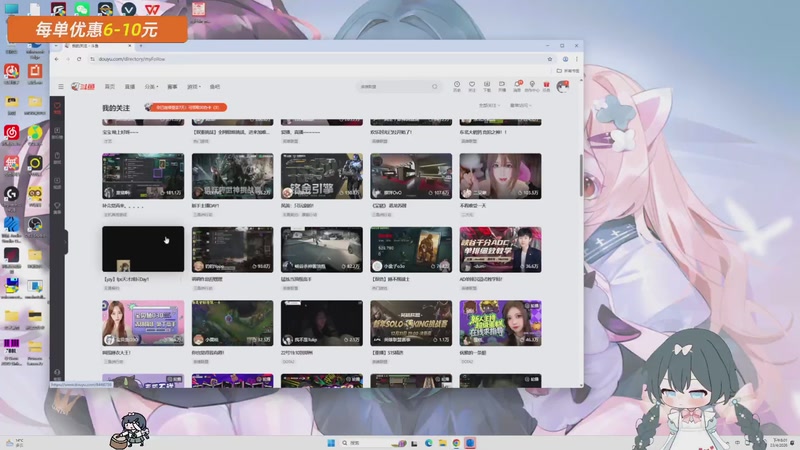Image resolution: width=800 pixels, height=450 pixels.
Task: Open WeChat icon on desktop top row
Action: (x=82, y=9)
